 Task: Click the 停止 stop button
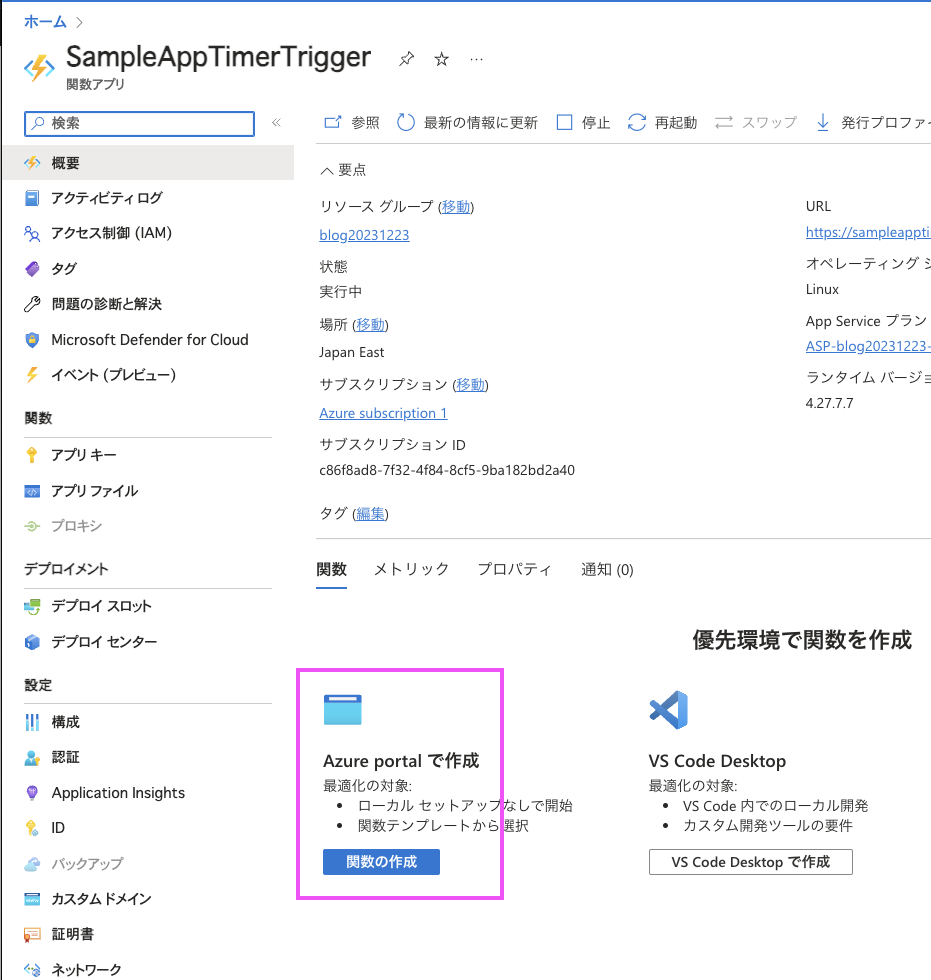pos(583,122)
